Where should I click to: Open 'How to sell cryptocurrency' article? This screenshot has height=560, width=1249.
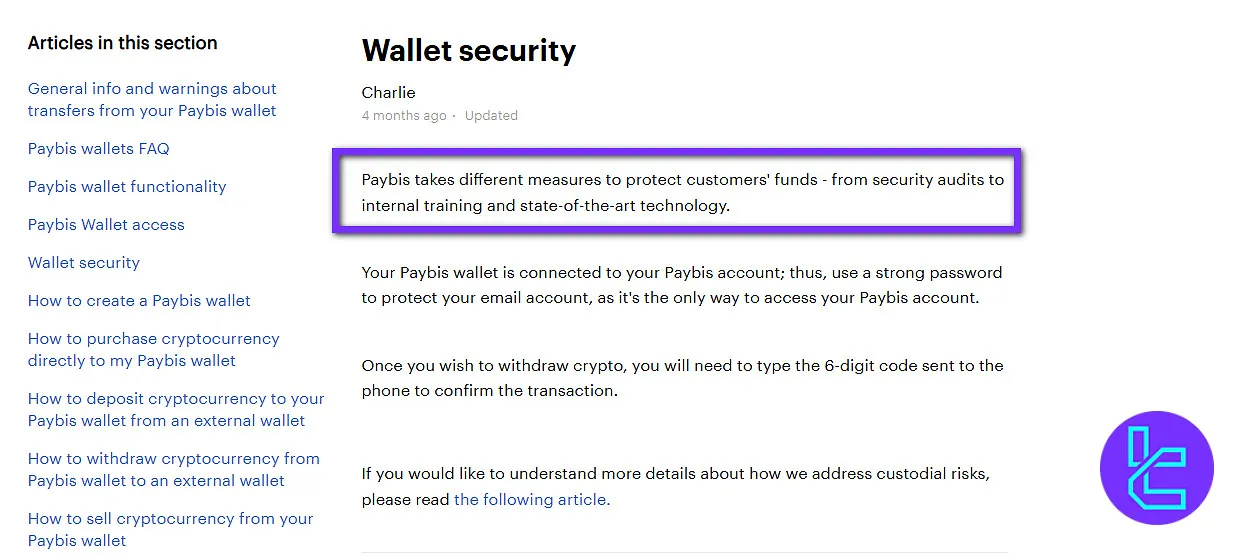tap(171, 530)
